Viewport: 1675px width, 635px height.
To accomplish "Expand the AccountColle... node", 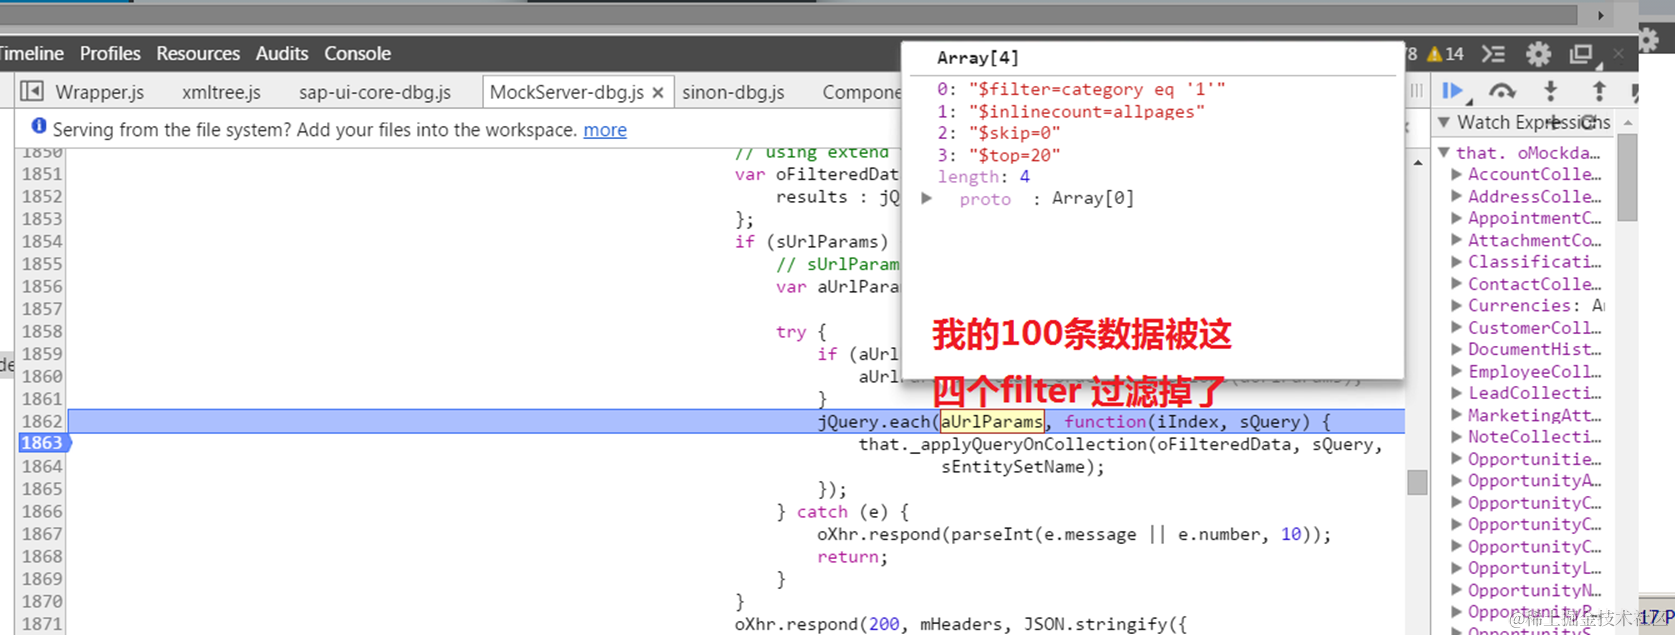I will pyautogui.click(x=1457, y=174).
